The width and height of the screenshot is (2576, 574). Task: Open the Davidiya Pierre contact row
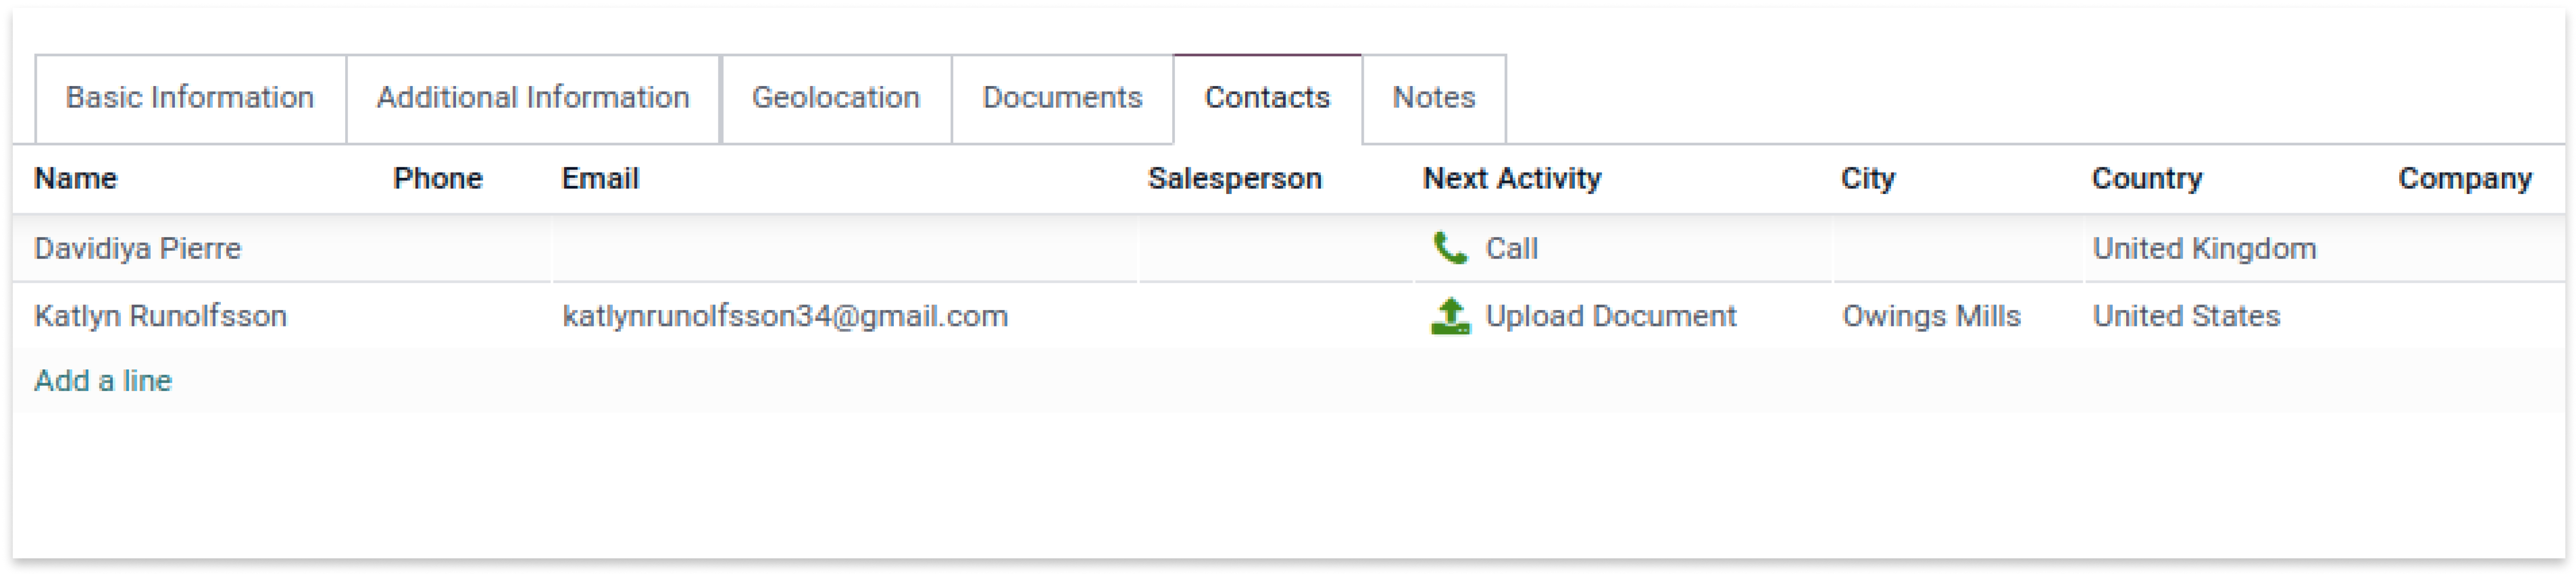pos(1288,248)
